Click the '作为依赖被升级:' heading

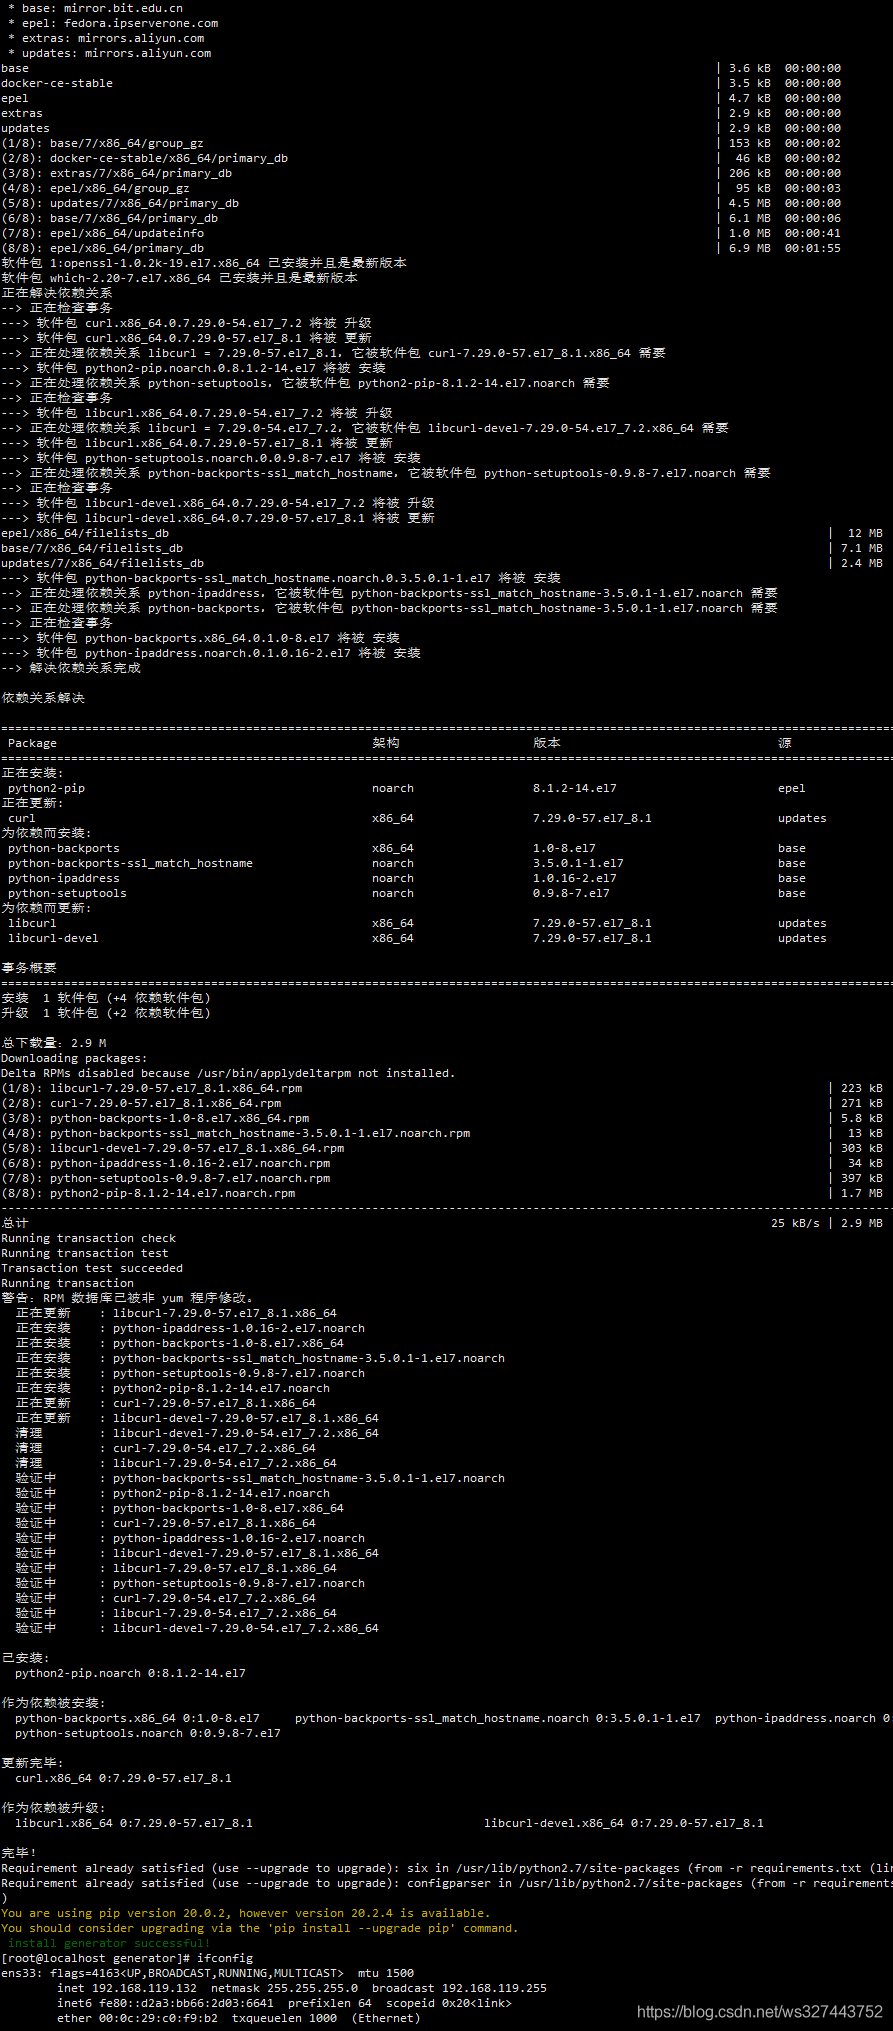pos(53,1808)
